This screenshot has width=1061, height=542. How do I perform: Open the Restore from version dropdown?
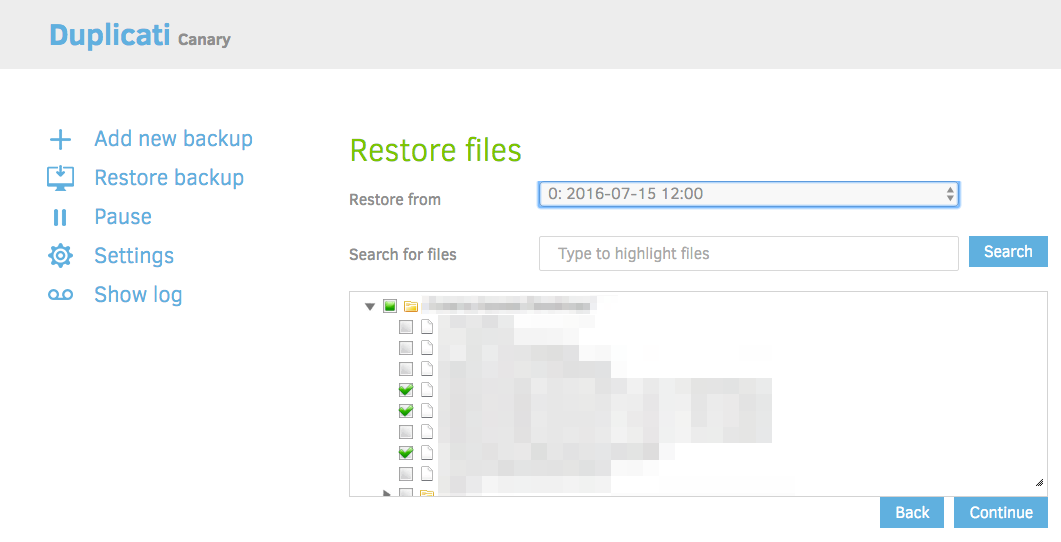click(x=748, y=194)
